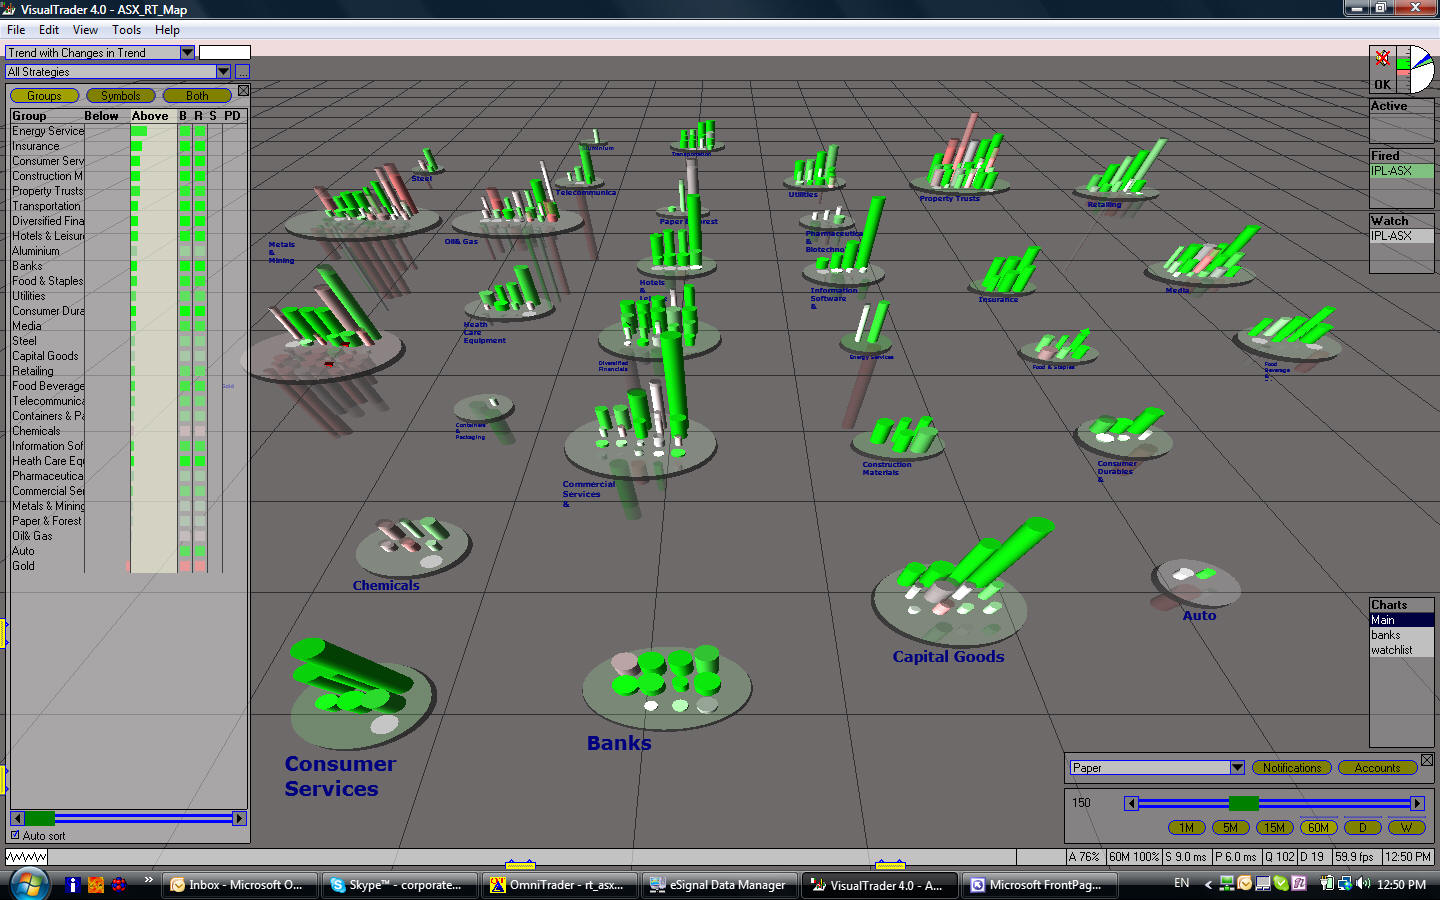Viewport: 1440px width, 900px height.
Task: Open the Tools menu
Action: [x=126, y=30]
